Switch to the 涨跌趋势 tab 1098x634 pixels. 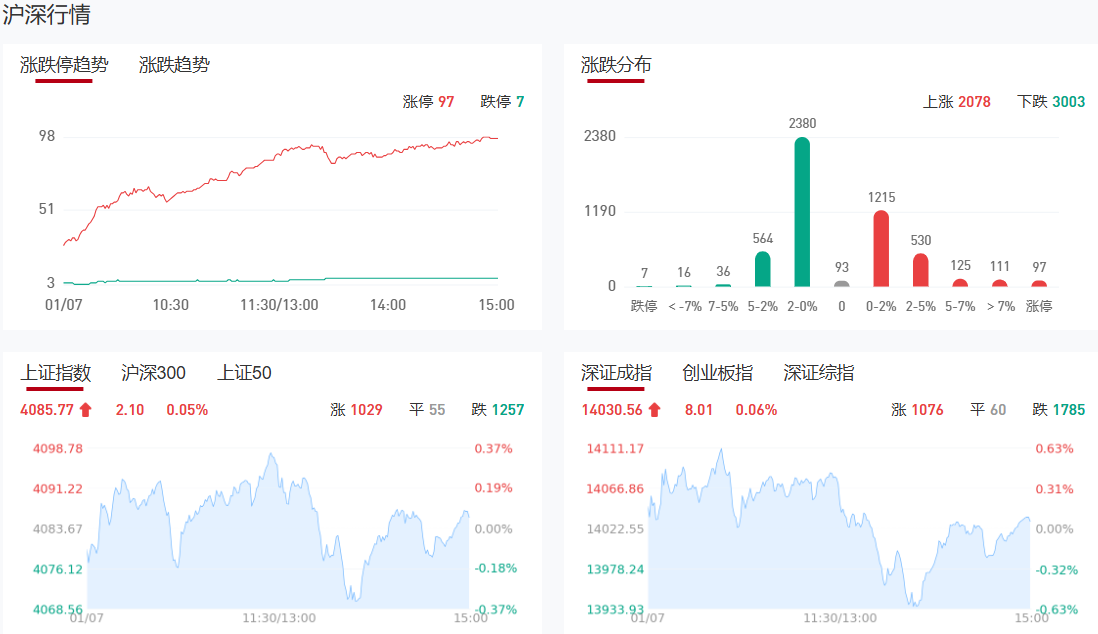coord(174,65)
